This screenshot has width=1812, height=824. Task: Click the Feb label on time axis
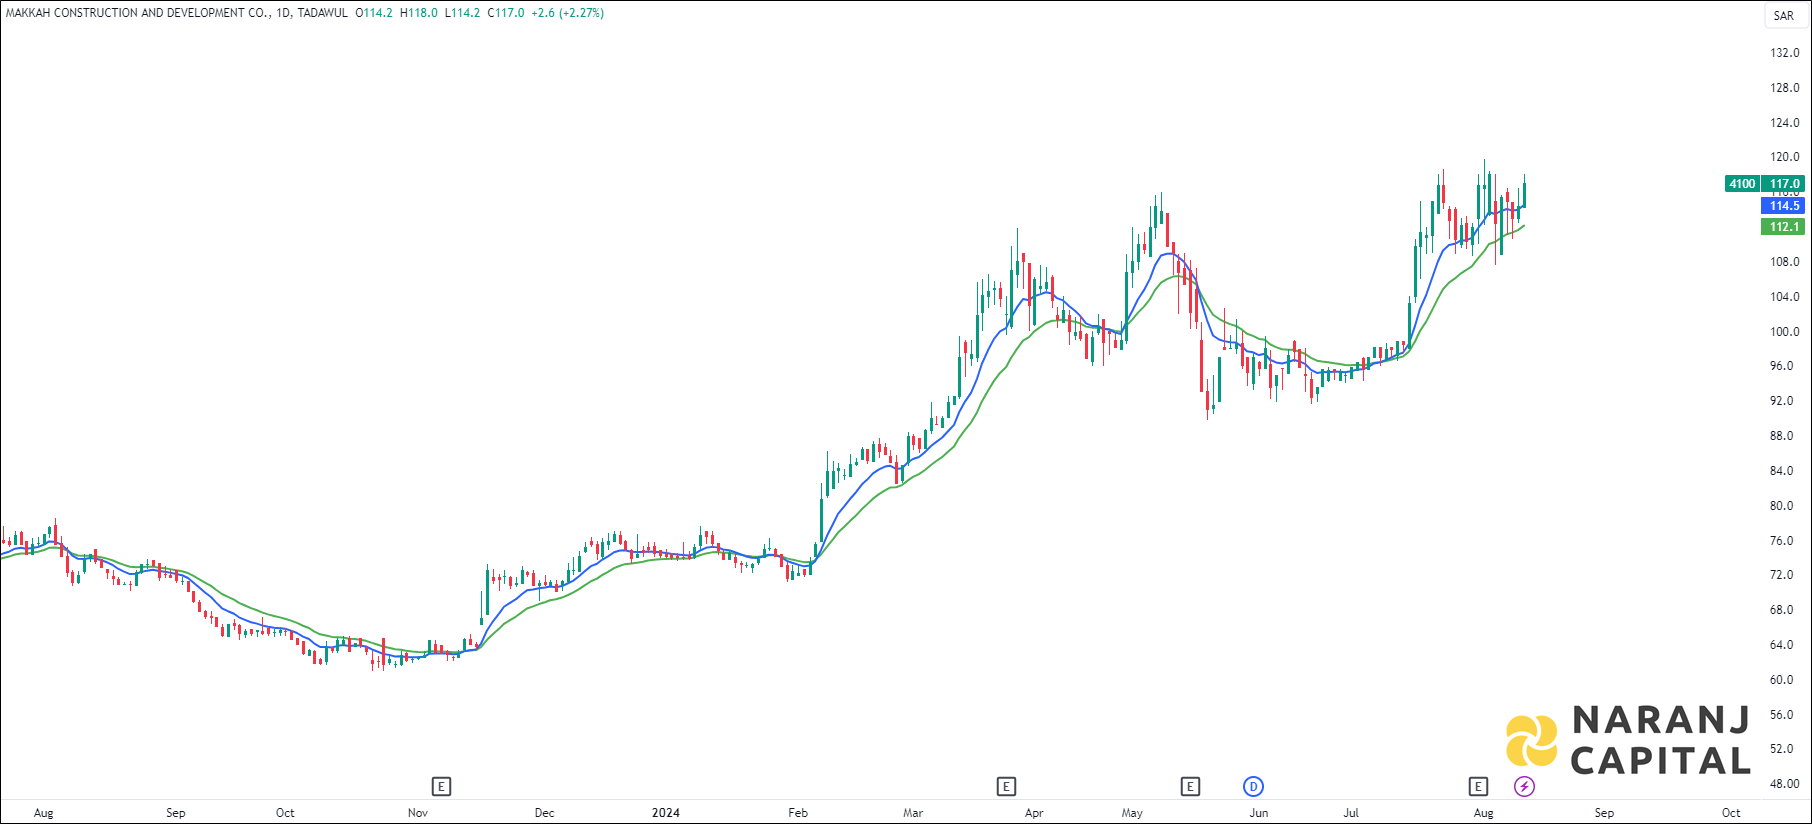click(798, 813)
